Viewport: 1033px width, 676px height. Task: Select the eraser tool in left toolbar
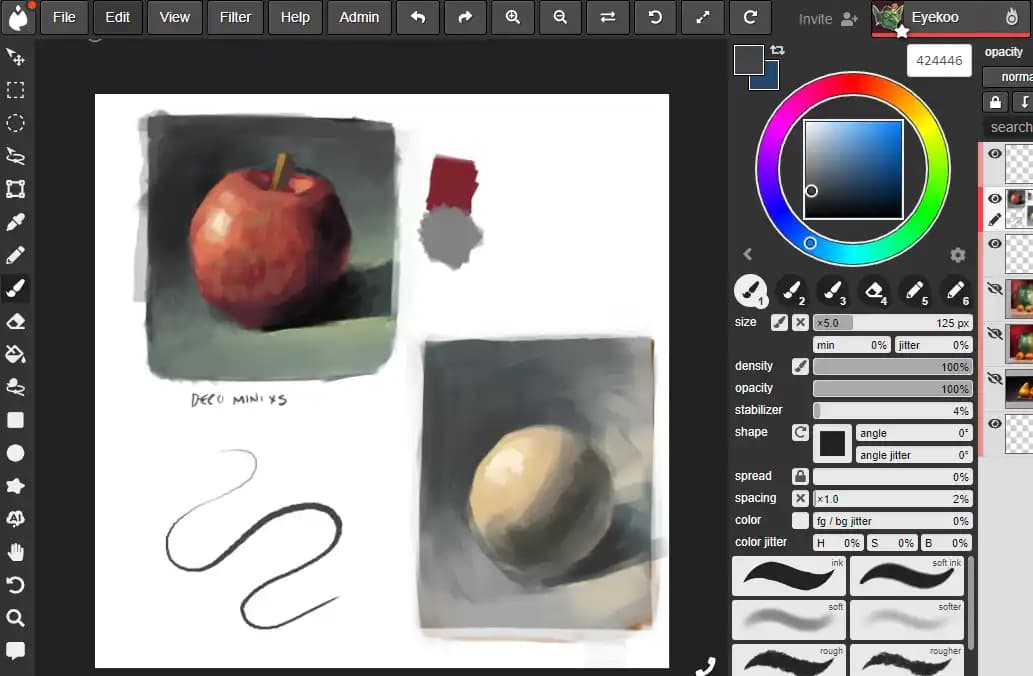tap(15, 322)
